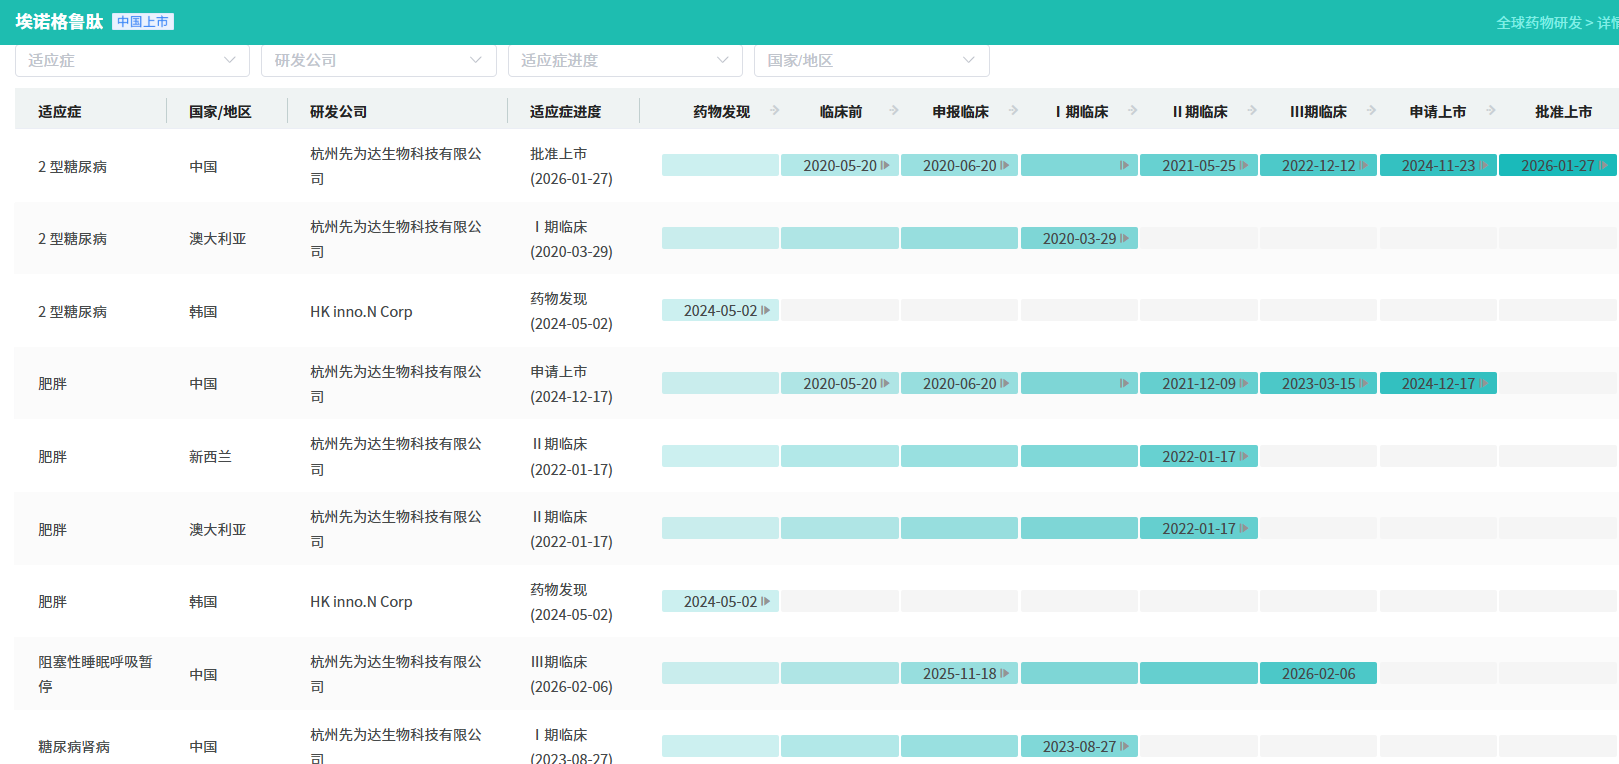Viewport: 1619px width, 764px height.
Task: Click play icon on 2024-05-02 bar for 2型糖尿病 韩国
Action: point(766,311)
